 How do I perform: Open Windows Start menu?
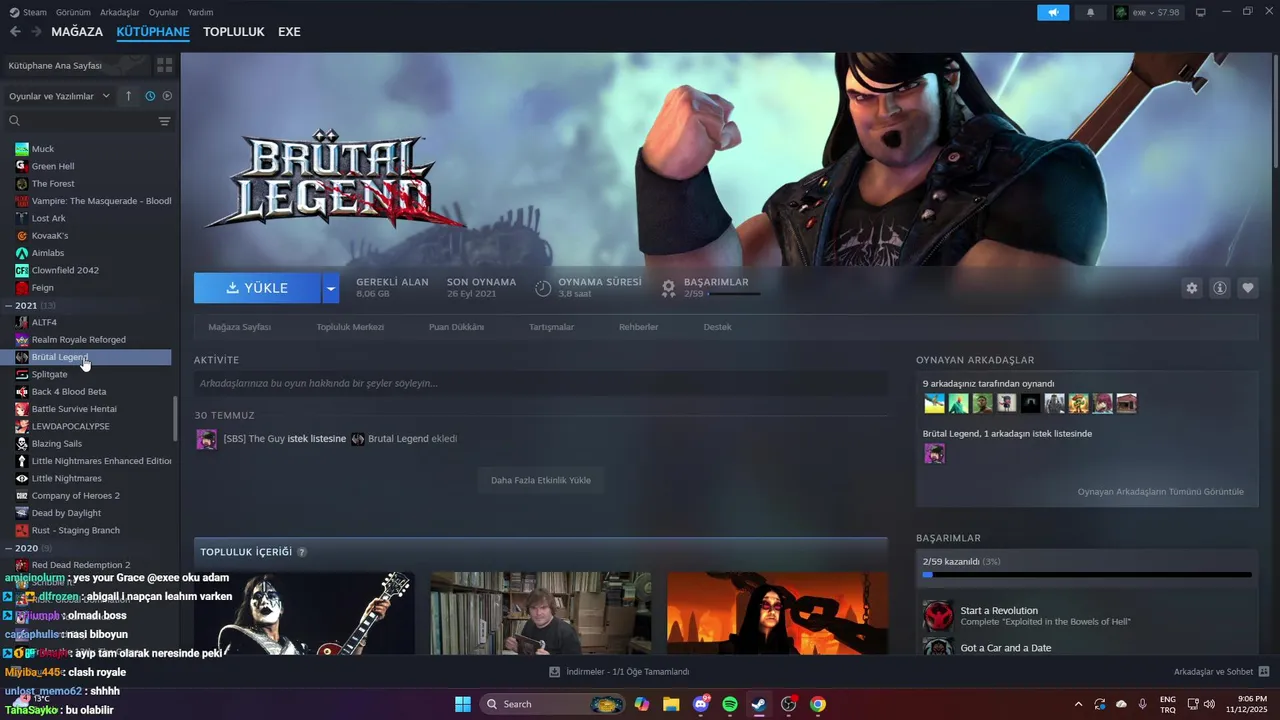coord(463,704)
